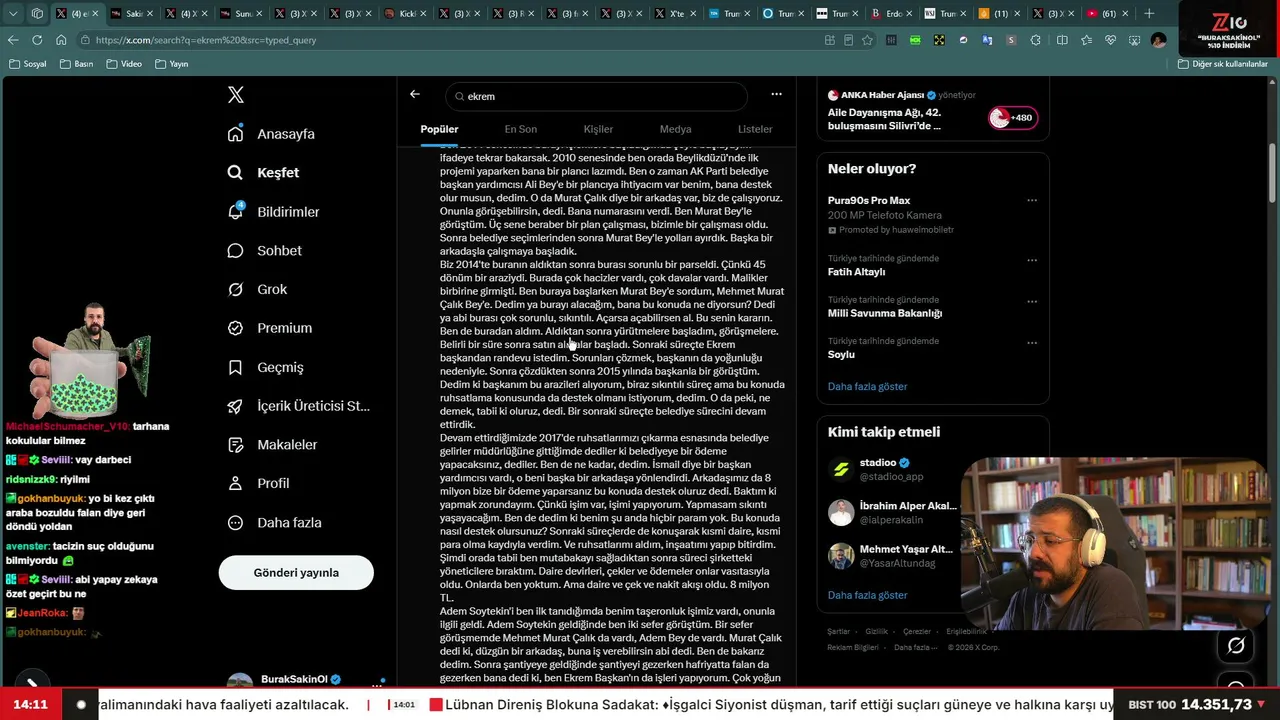Click browser home button
The image size is (1280, 720).
(x=61, y=40)
